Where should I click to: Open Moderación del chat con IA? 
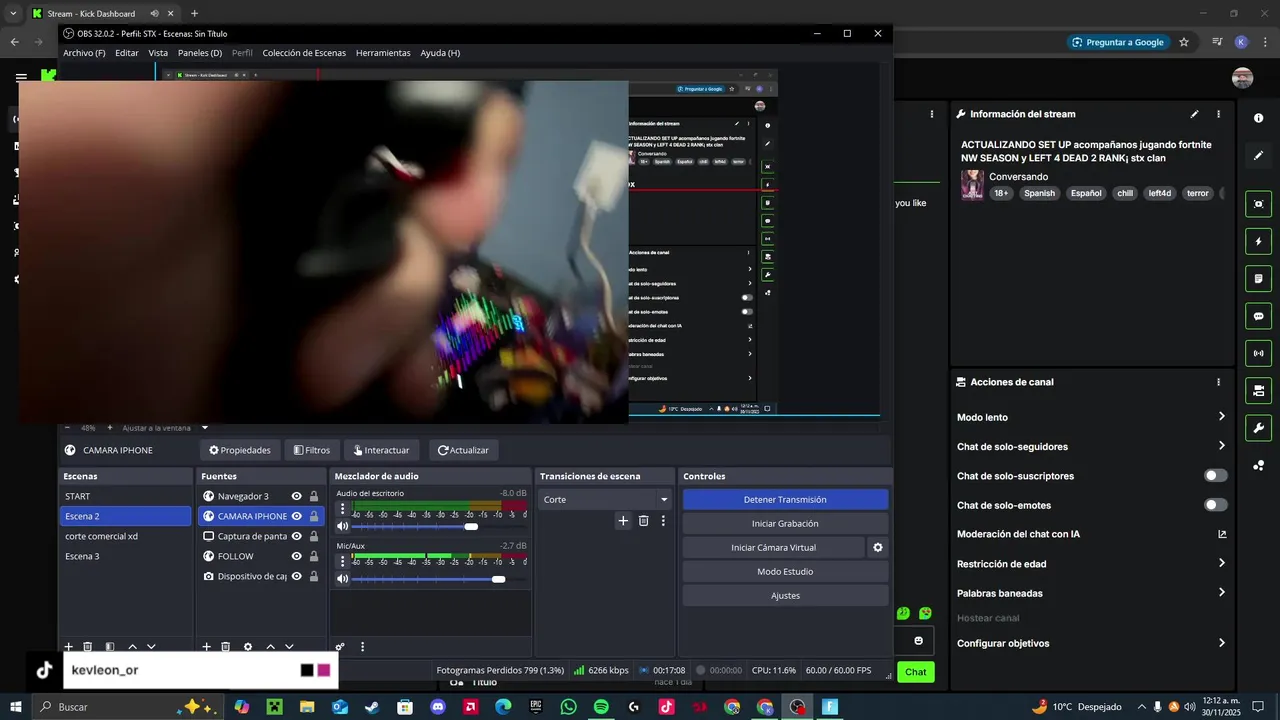pos(1222,534)
